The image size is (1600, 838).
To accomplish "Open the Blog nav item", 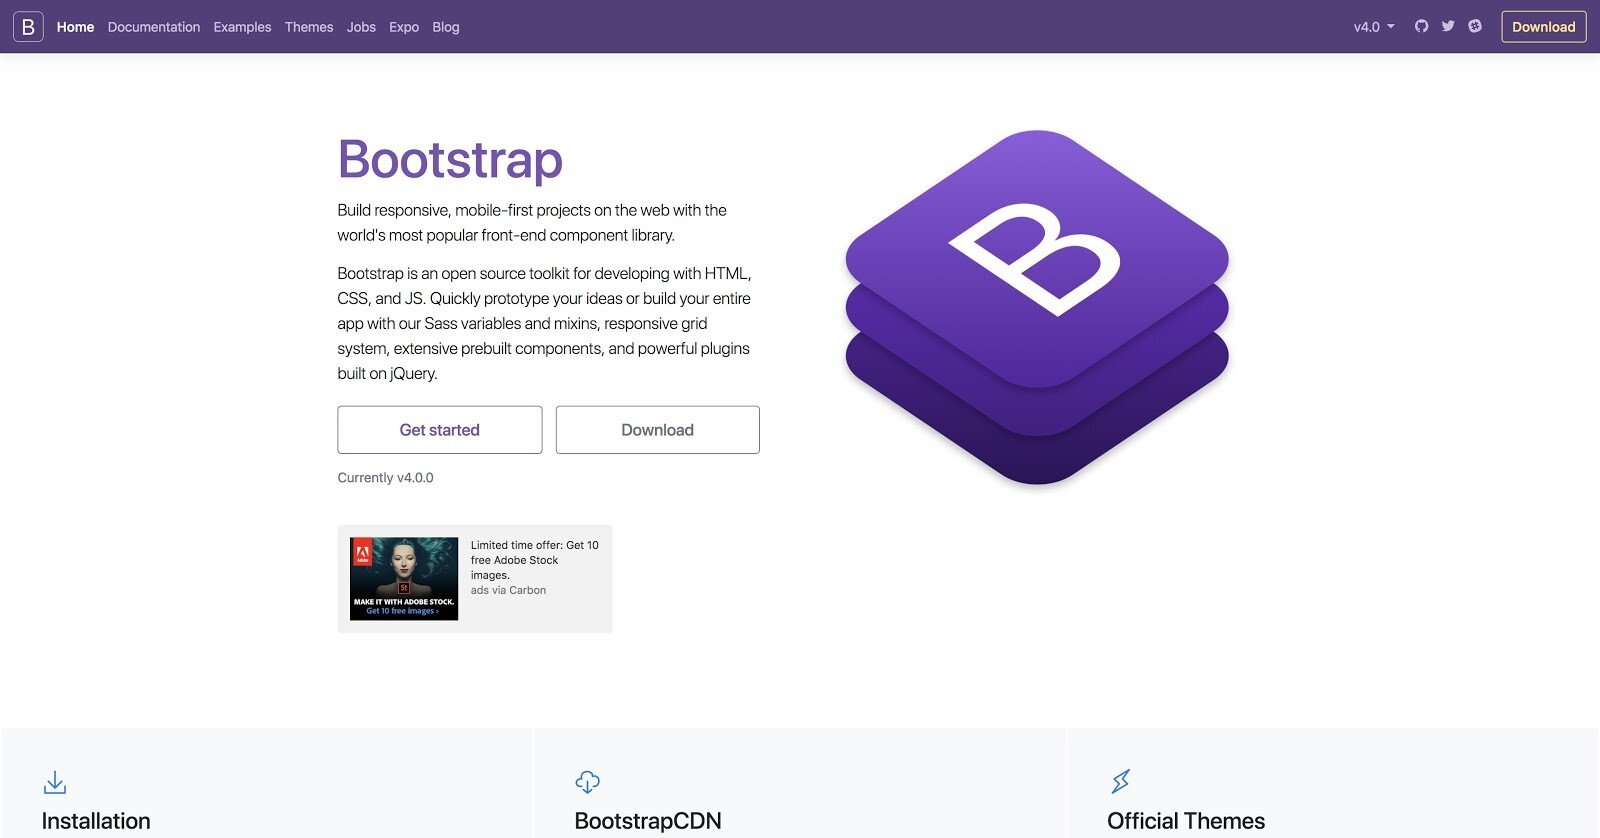I will click(x=446, y=27).
